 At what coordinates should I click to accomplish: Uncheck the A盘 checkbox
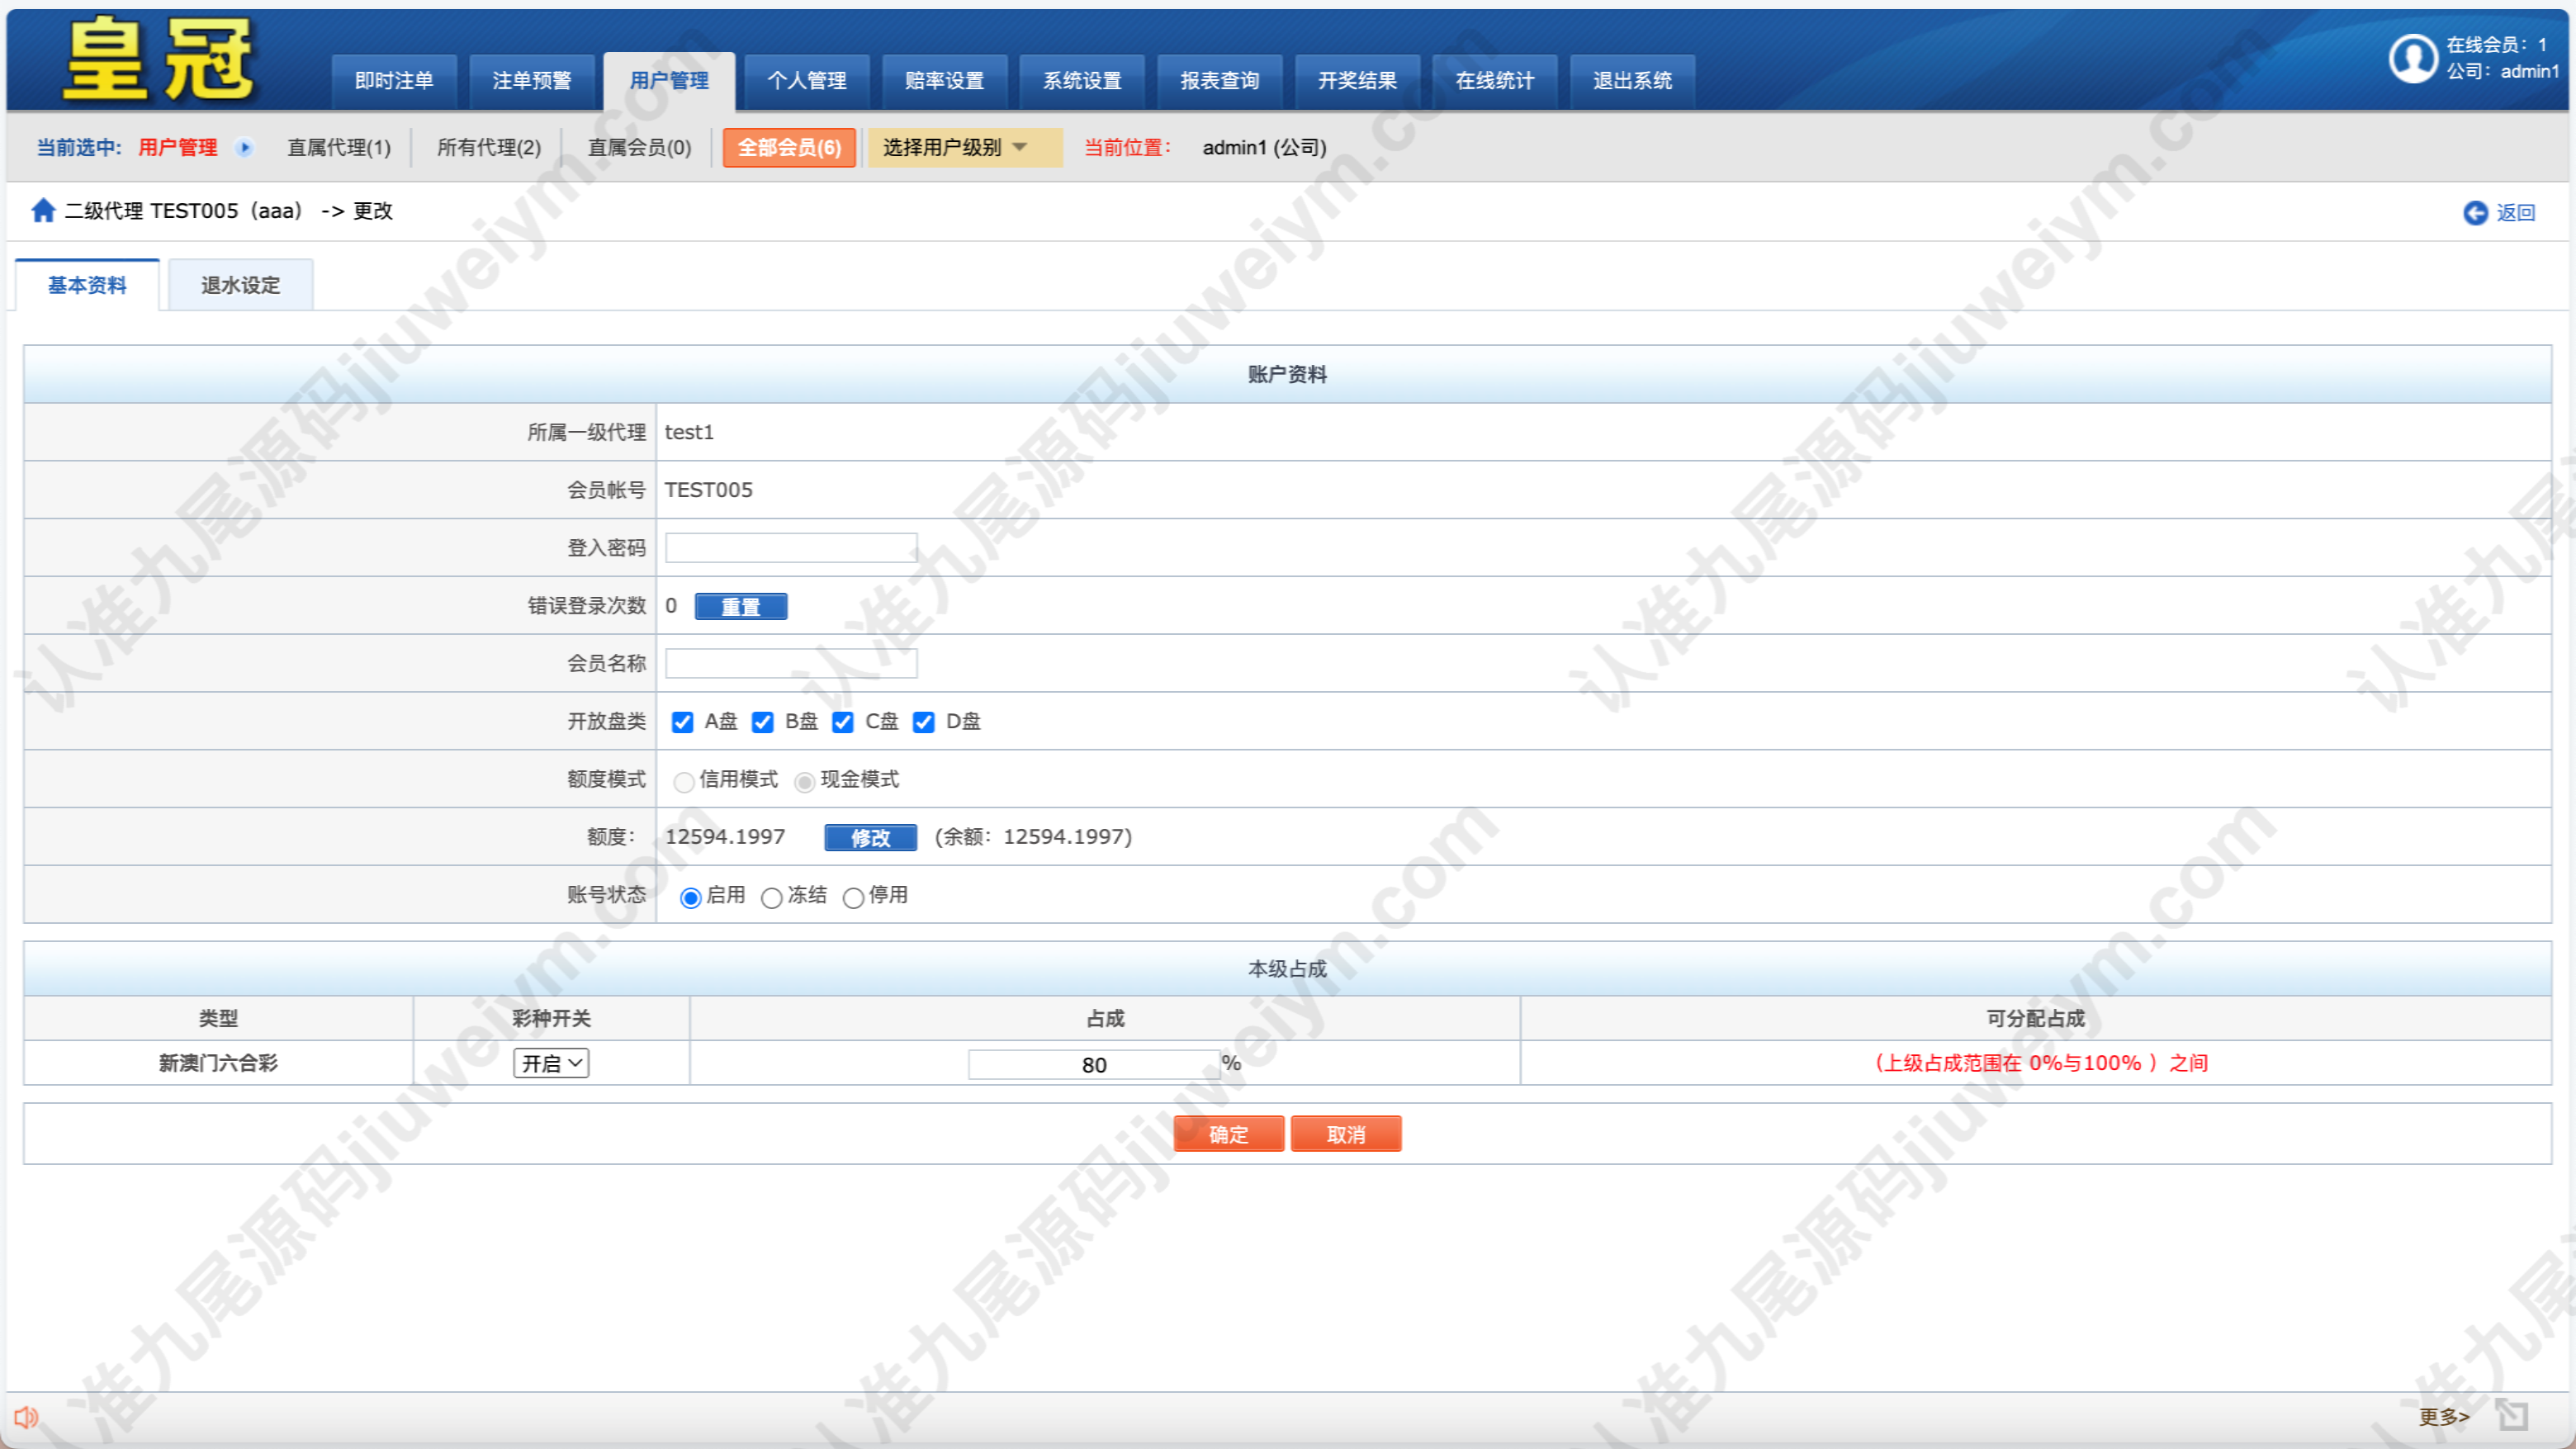coord(682,722)
